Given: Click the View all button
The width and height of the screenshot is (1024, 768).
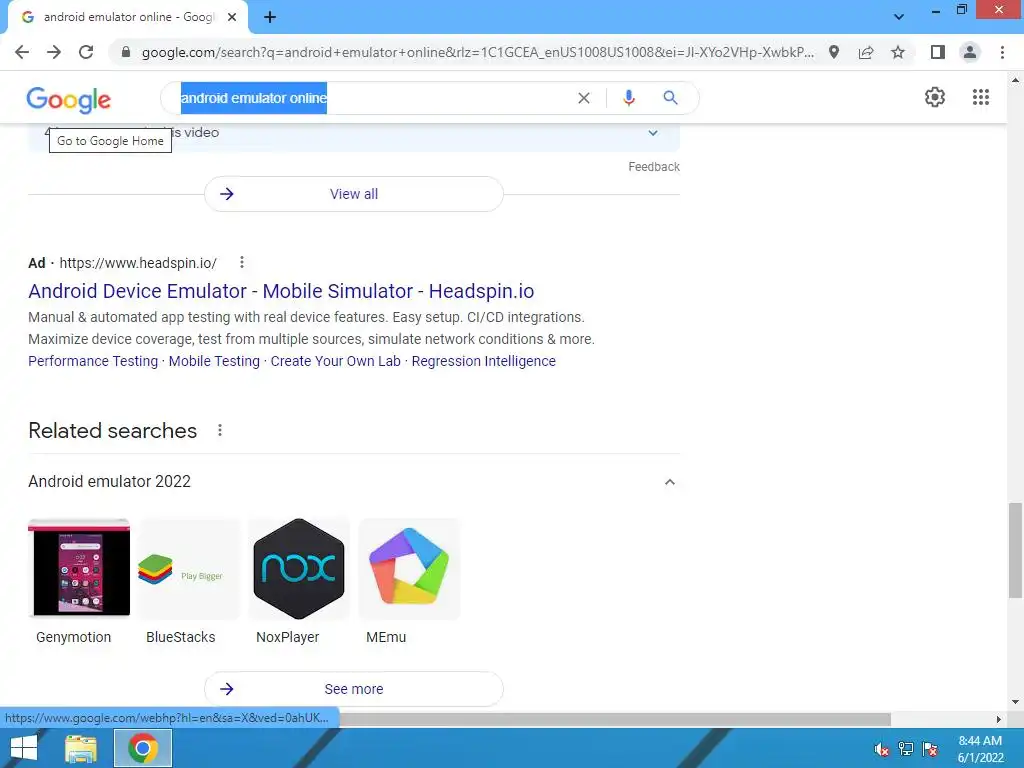Looking at the screenshot, I should tap(353, 194).
